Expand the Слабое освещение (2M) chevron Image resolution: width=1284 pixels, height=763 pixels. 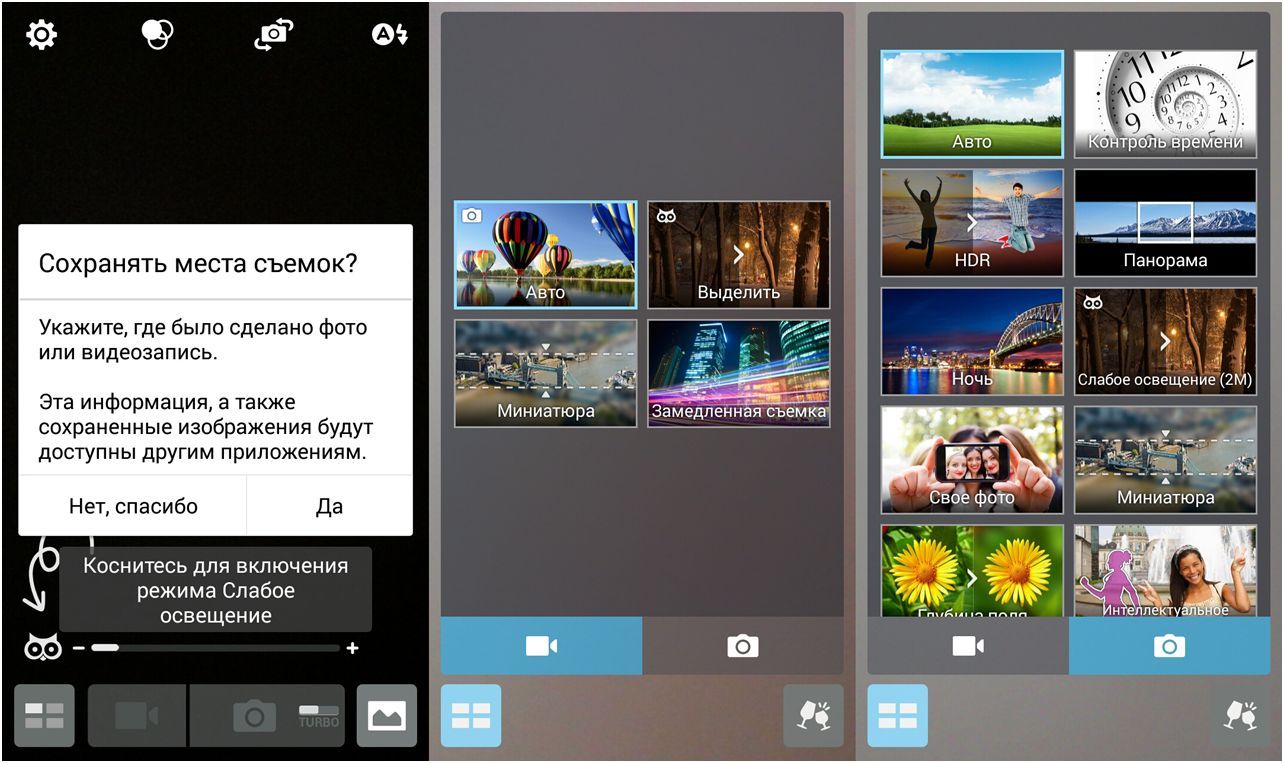tap(1165, 341)
